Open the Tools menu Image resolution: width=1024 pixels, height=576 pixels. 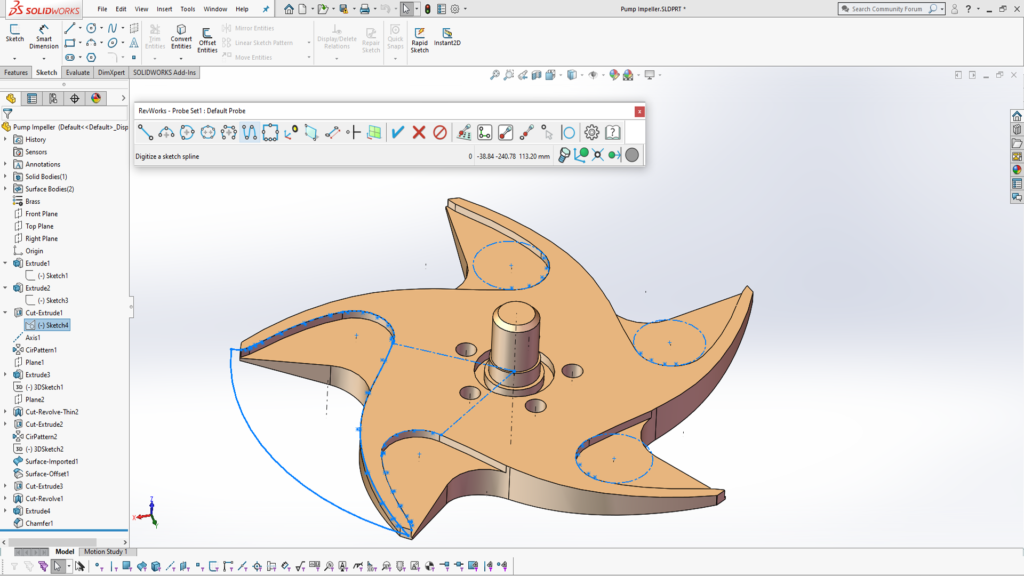(186, 8)
